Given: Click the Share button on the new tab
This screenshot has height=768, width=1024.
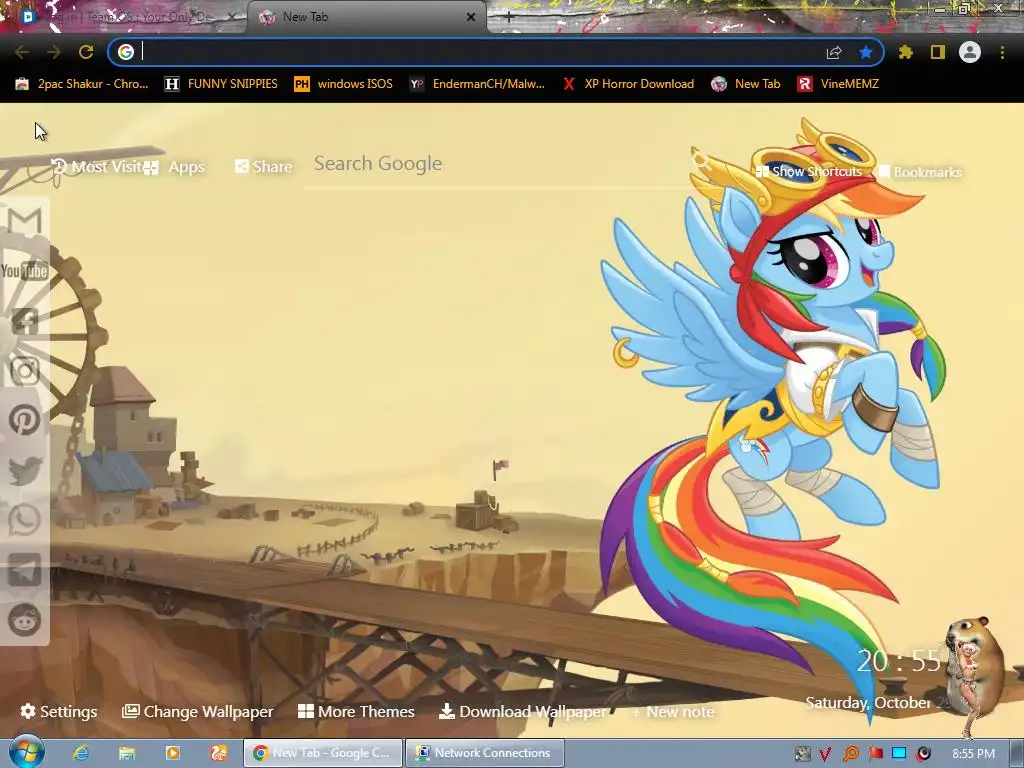Looking at the screenshot, I should pos(264,167).
